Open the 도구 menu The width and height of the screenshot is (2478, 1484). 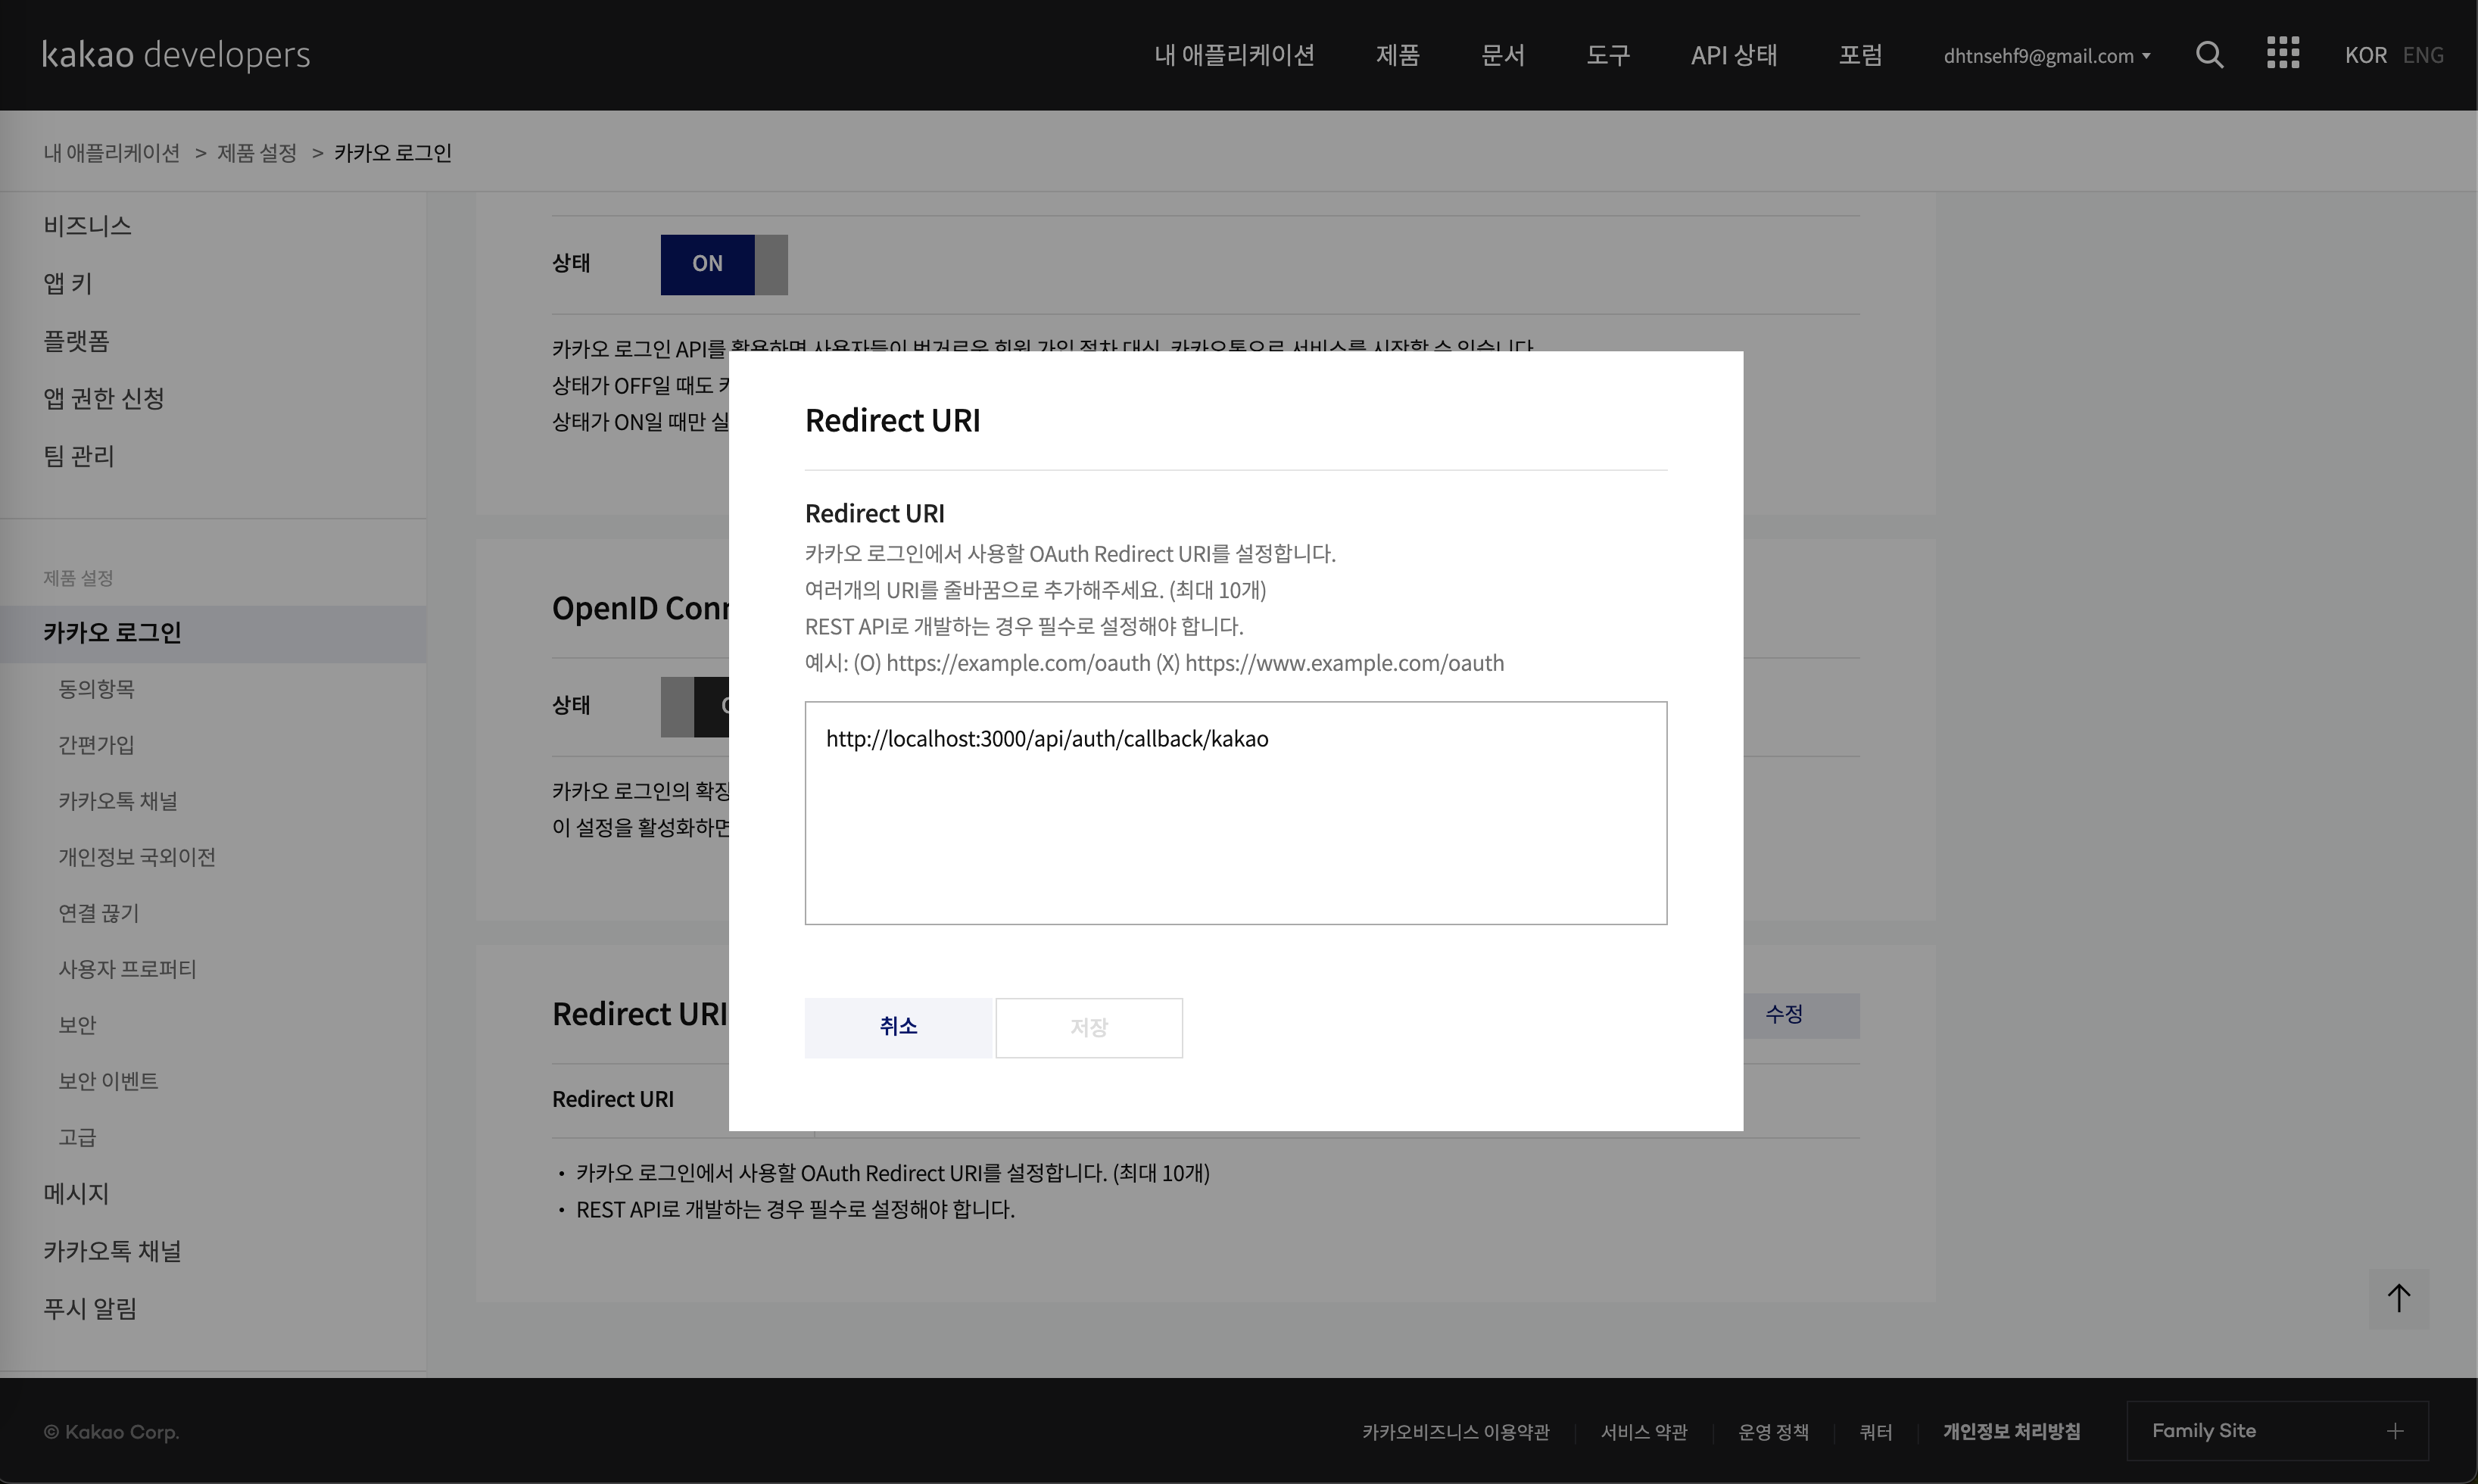pos(1607,55)
